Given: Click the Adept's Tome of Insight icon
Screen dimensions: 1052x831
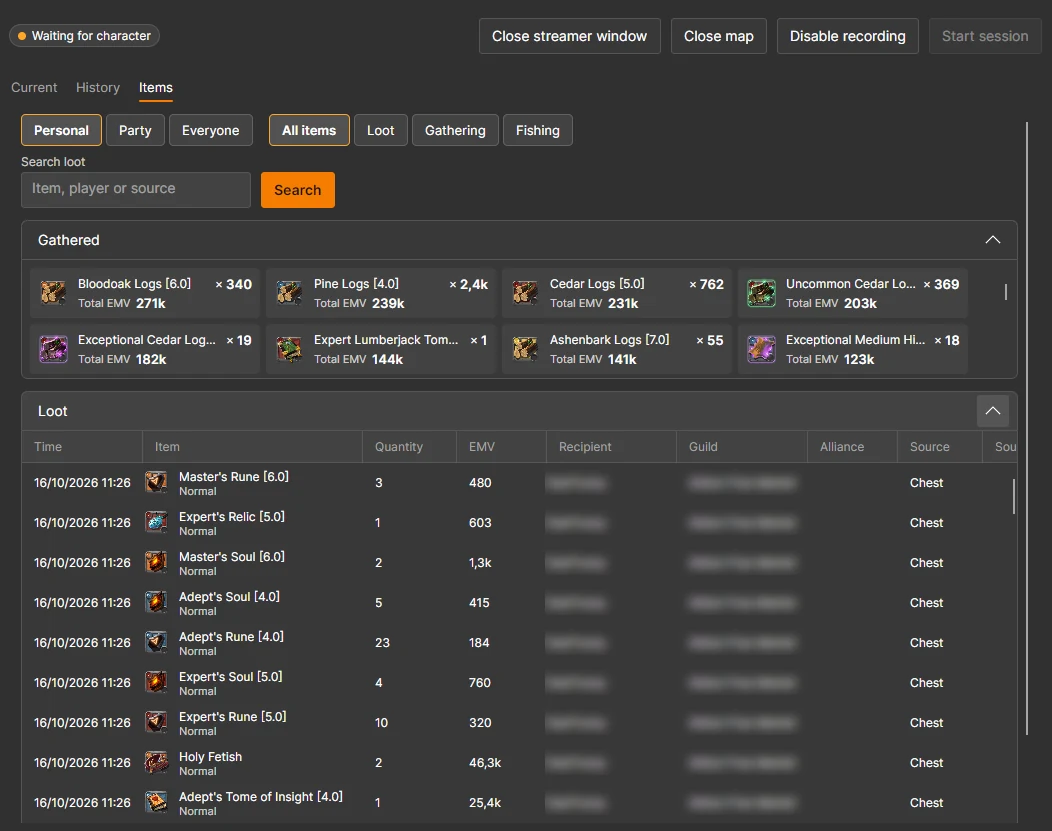Looking at the screenshot, I should pos(156,802).
